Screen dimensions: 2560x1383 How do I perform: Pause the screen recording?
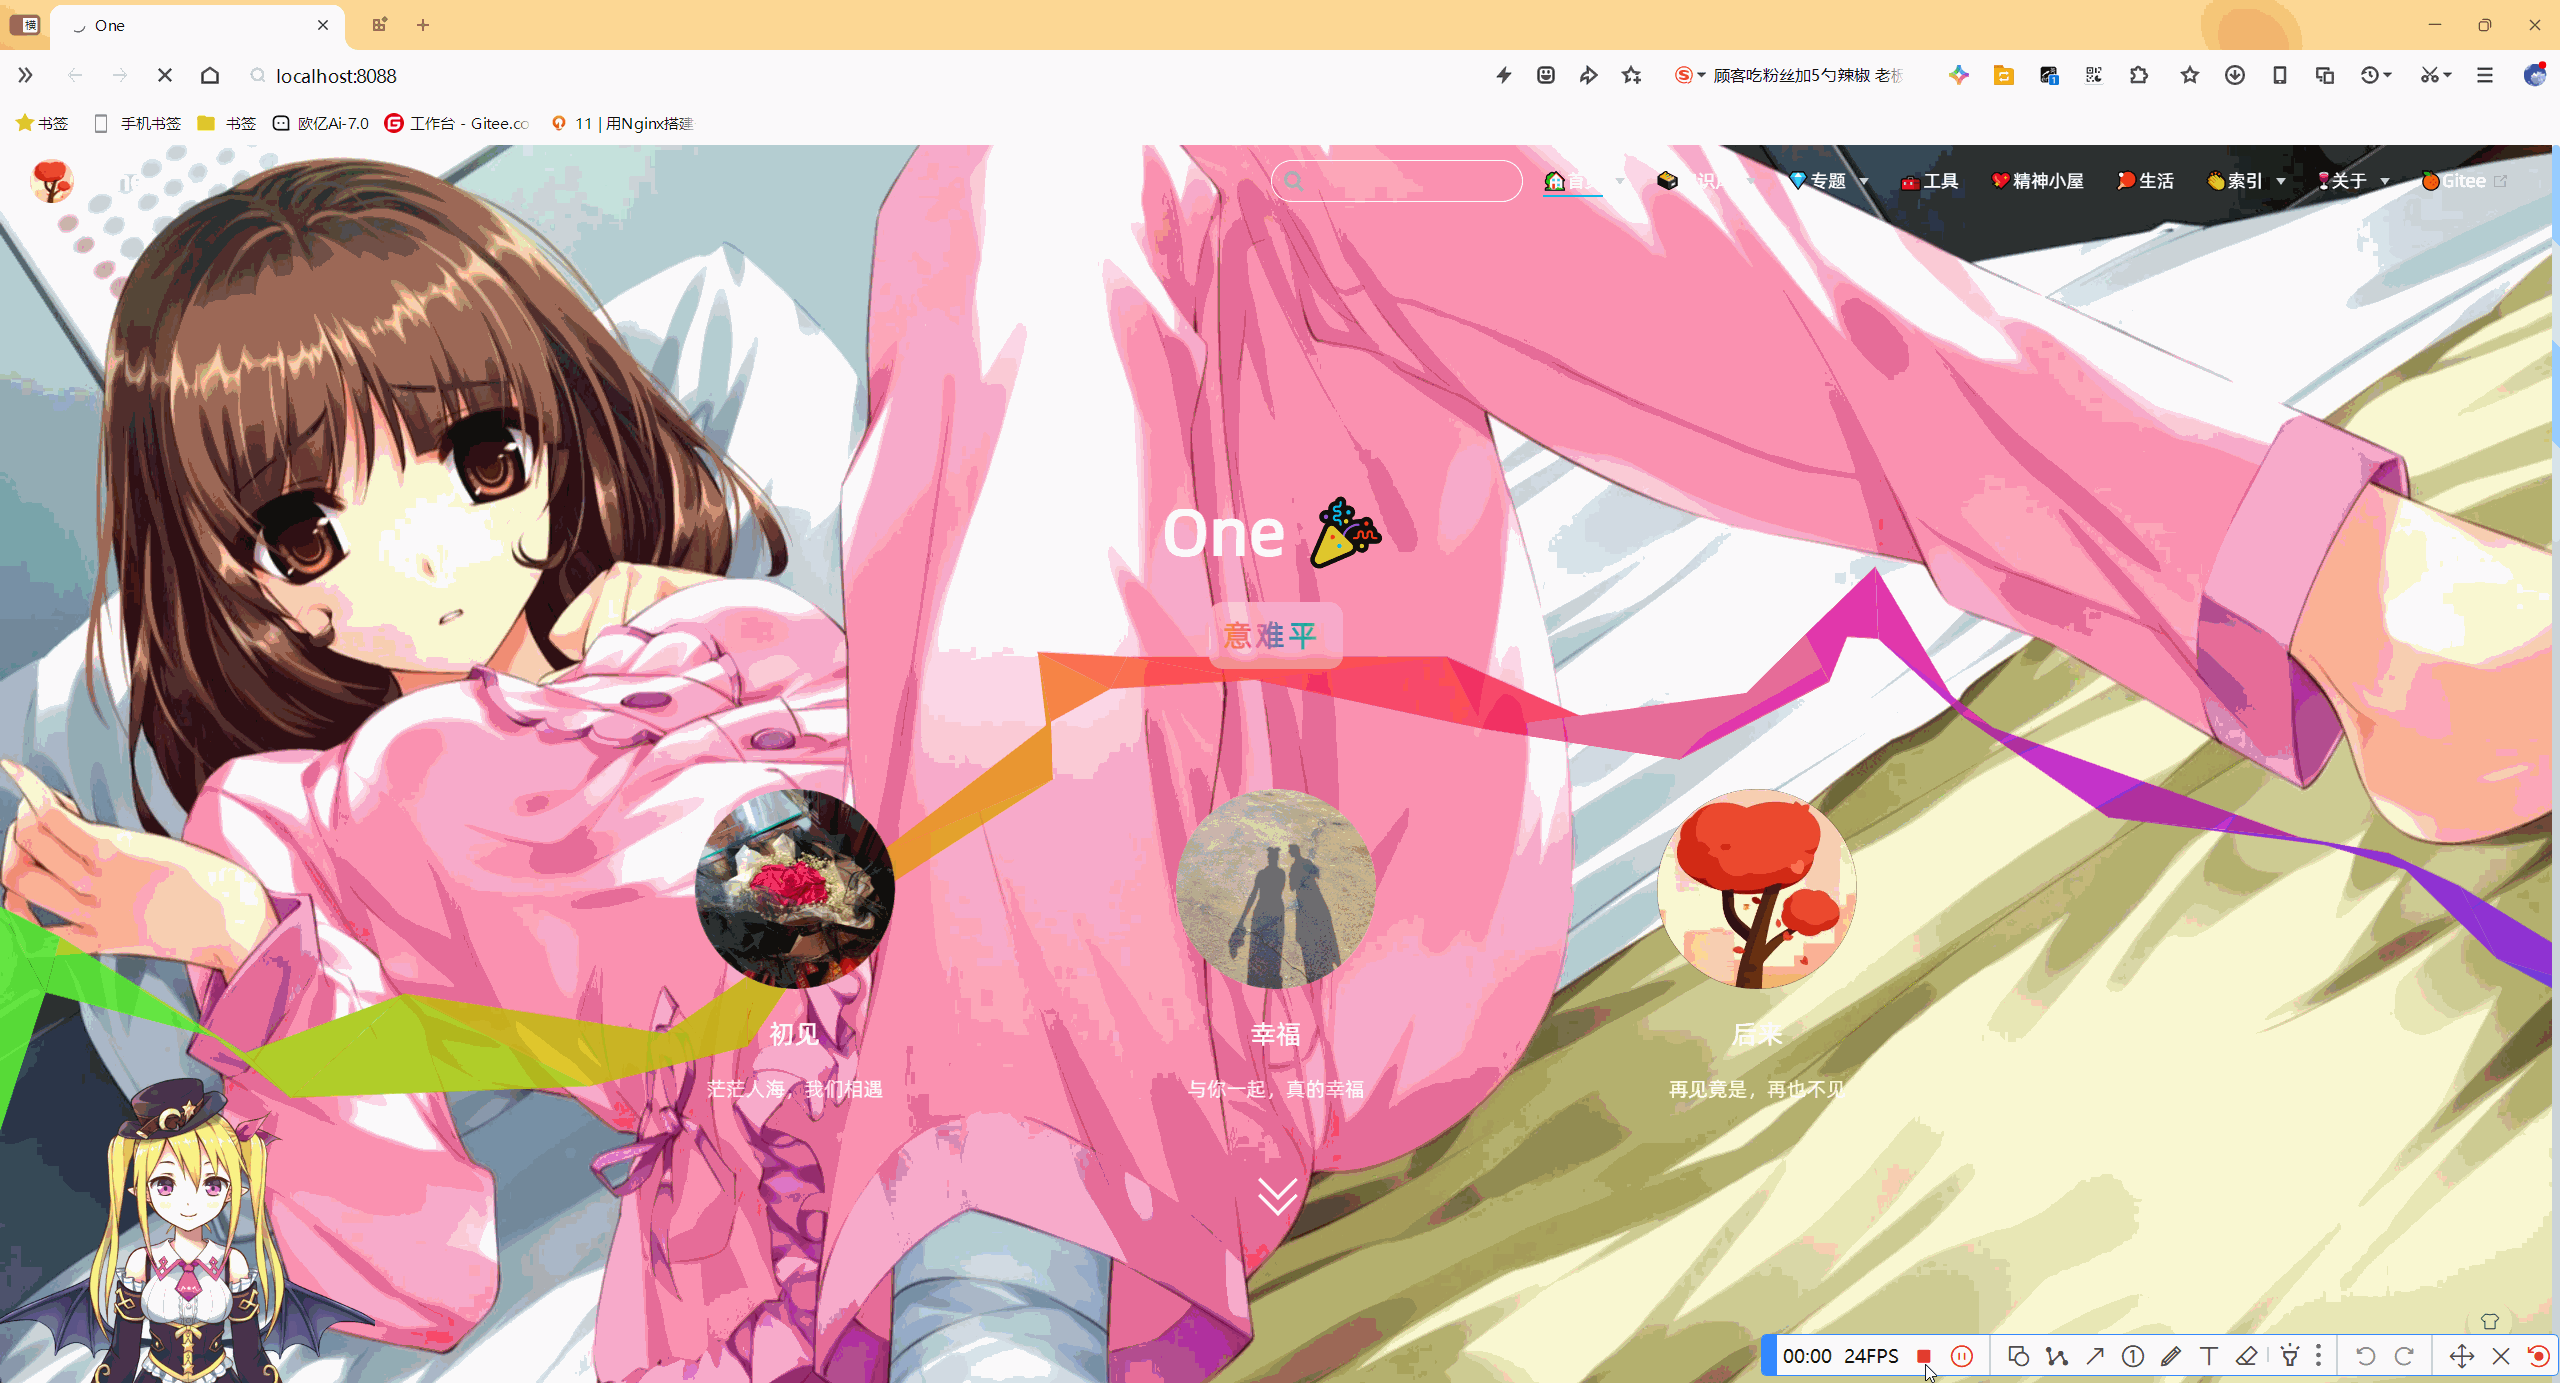(1962, 1356)
